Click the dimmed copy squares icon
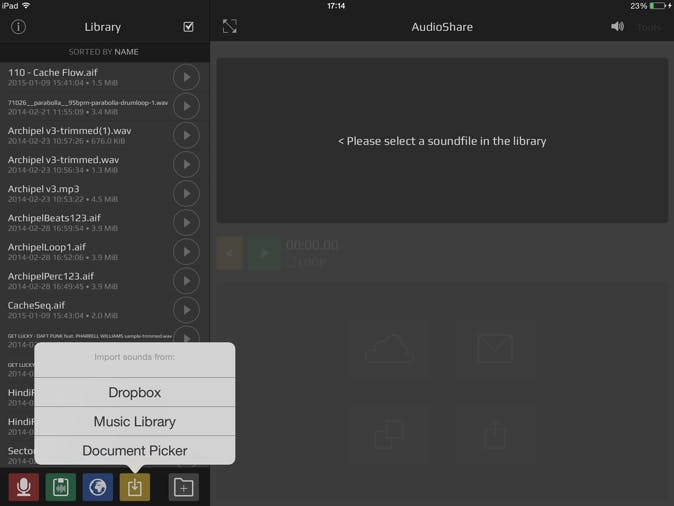Viewport: 674px width, 506px height. click(x=389, y=434)
